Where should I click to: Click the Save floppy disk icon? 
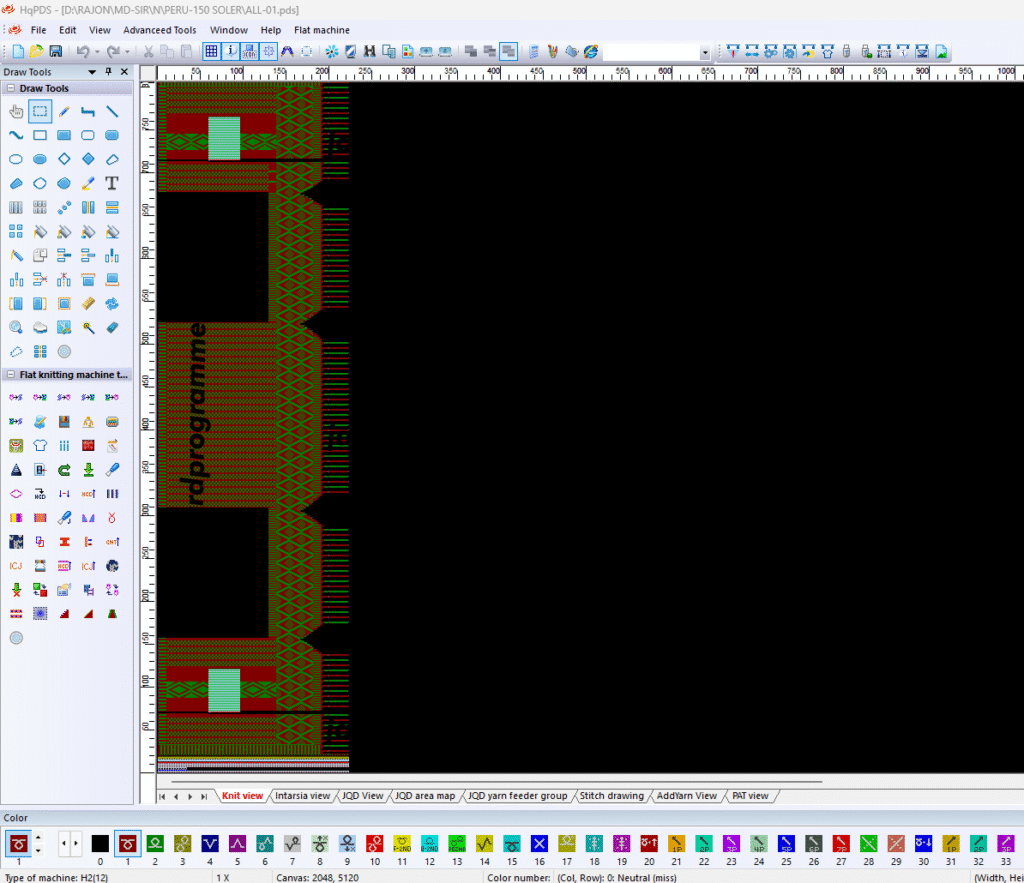tap(56, 52)
